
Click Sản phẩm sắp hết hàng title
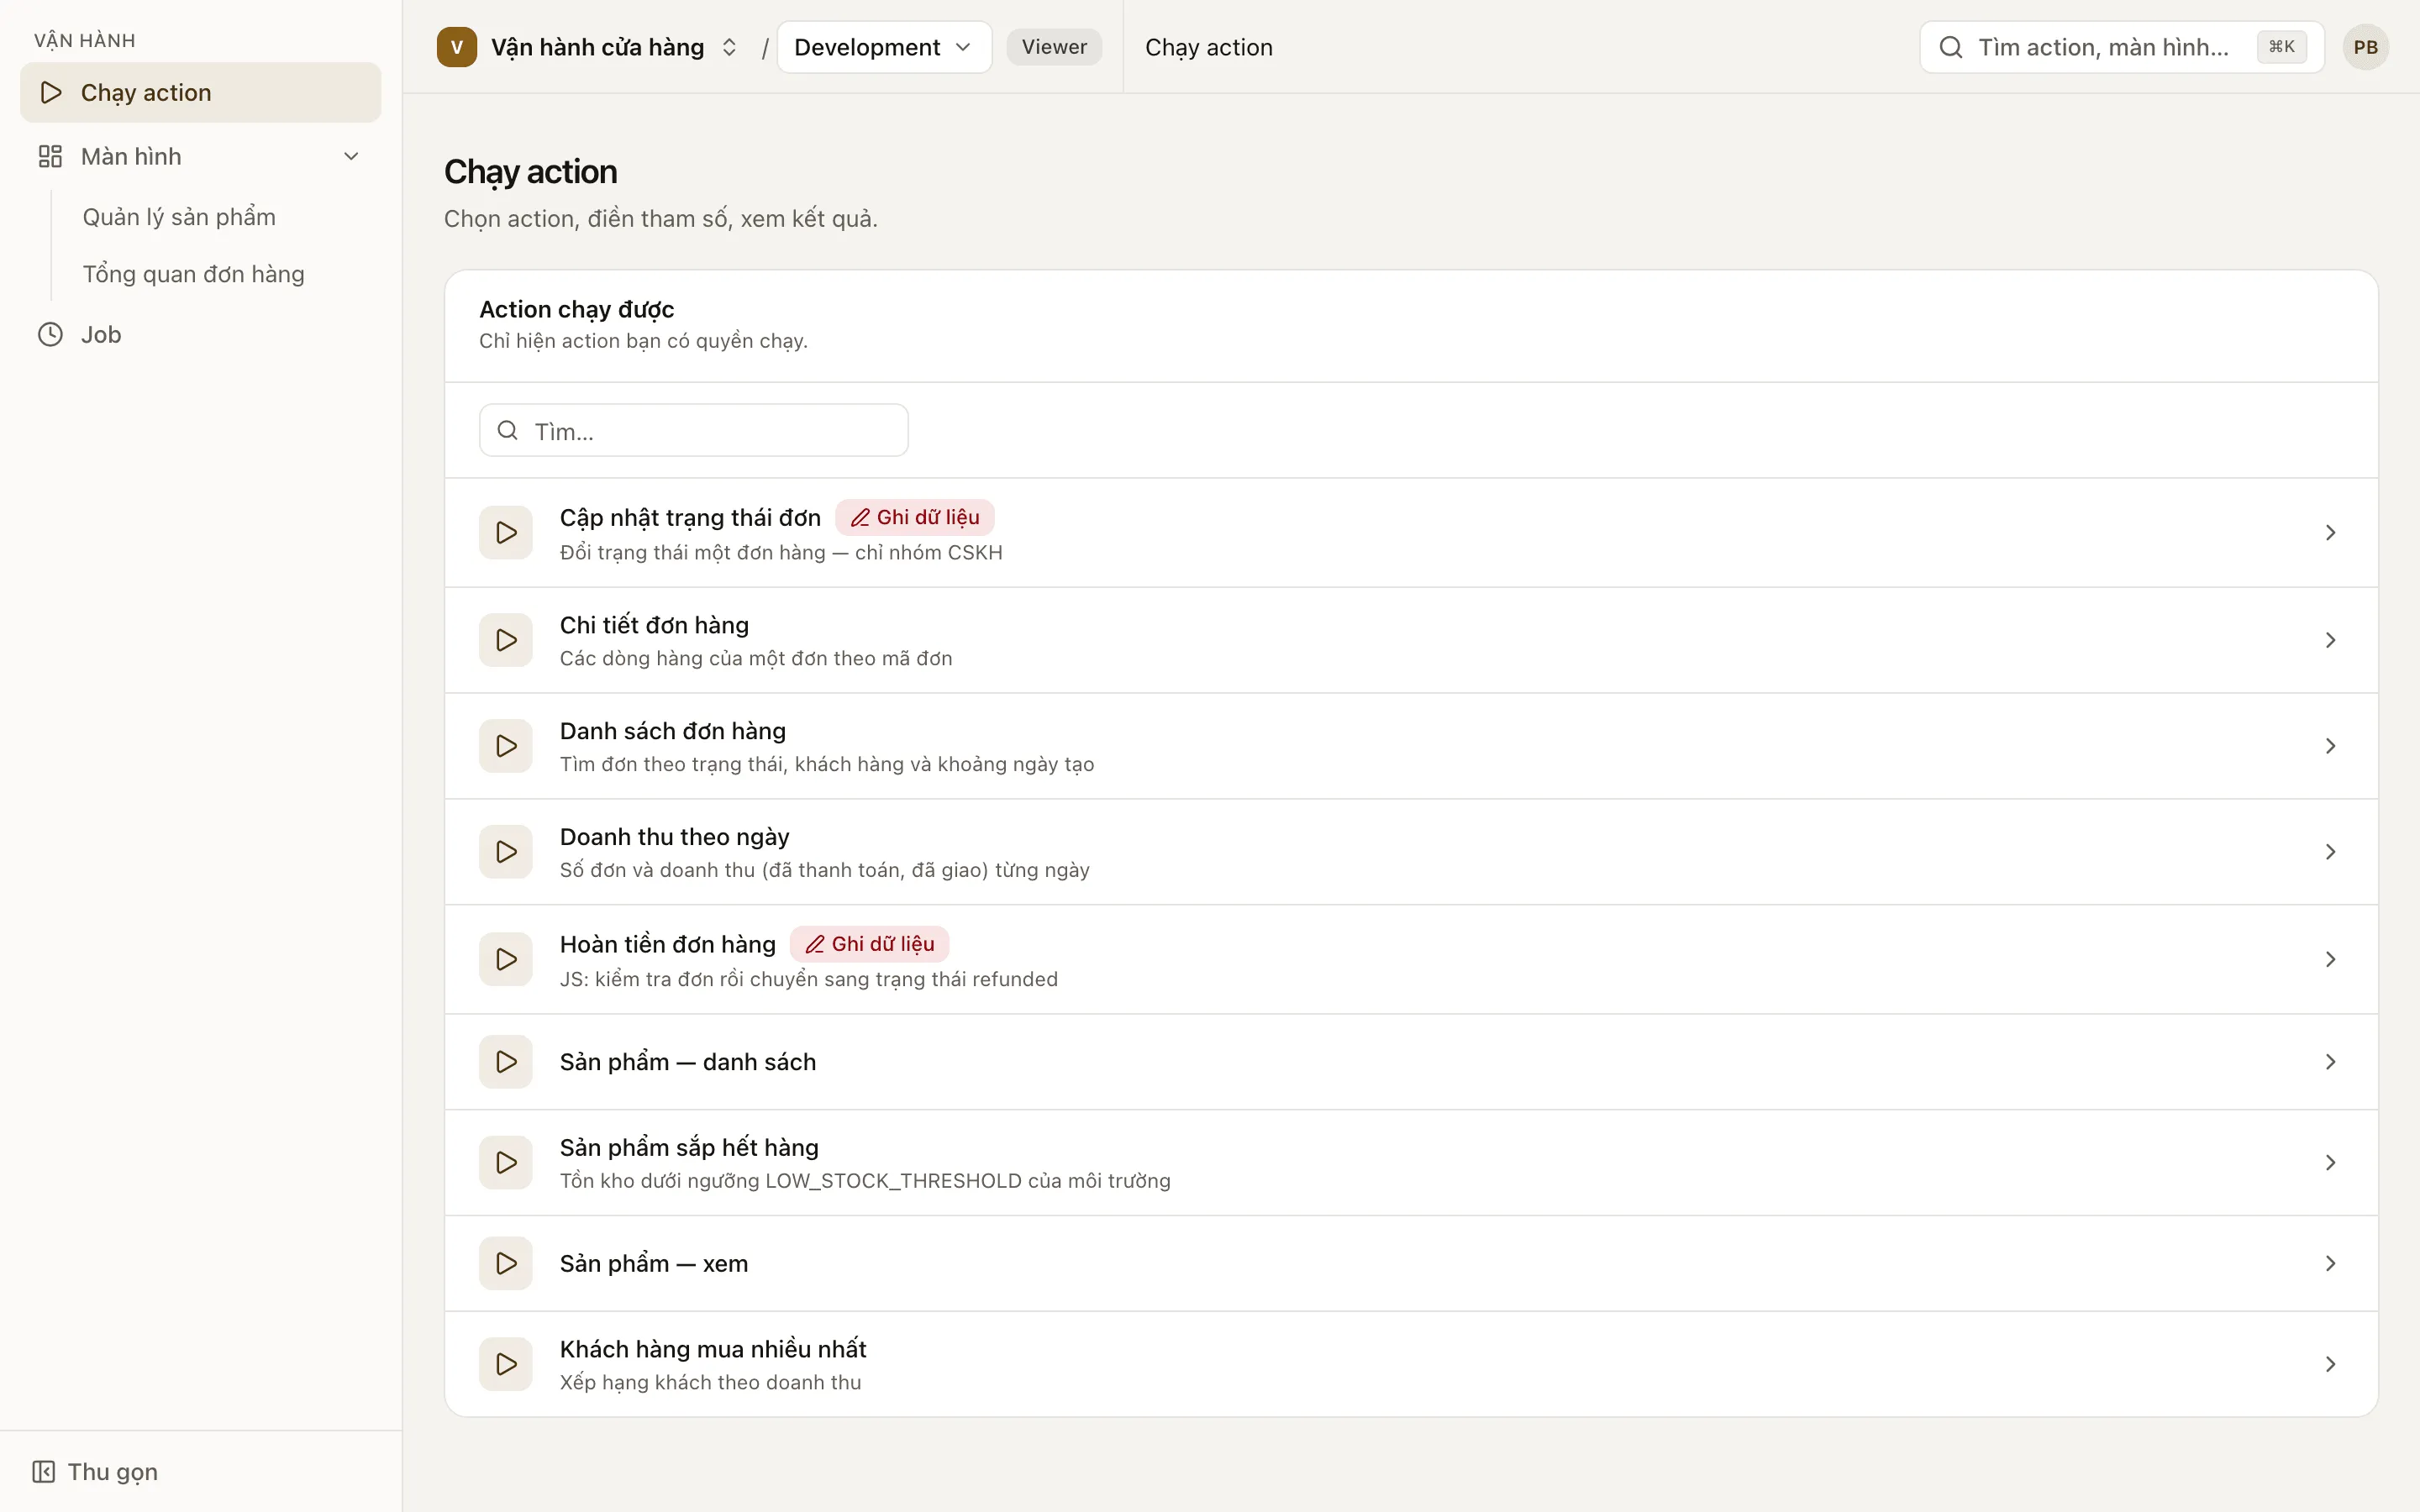click(x=689, y=1147)
